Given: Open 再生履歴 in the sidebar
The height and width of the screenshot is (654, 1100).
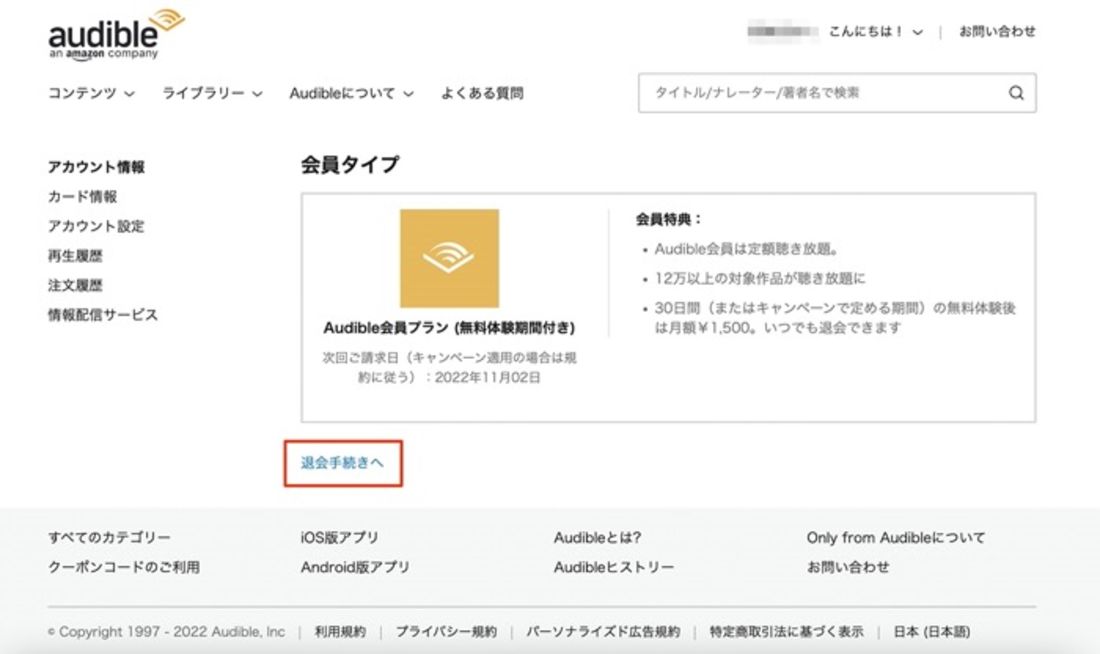Looking at the screenshot, I should click(75, 255).
